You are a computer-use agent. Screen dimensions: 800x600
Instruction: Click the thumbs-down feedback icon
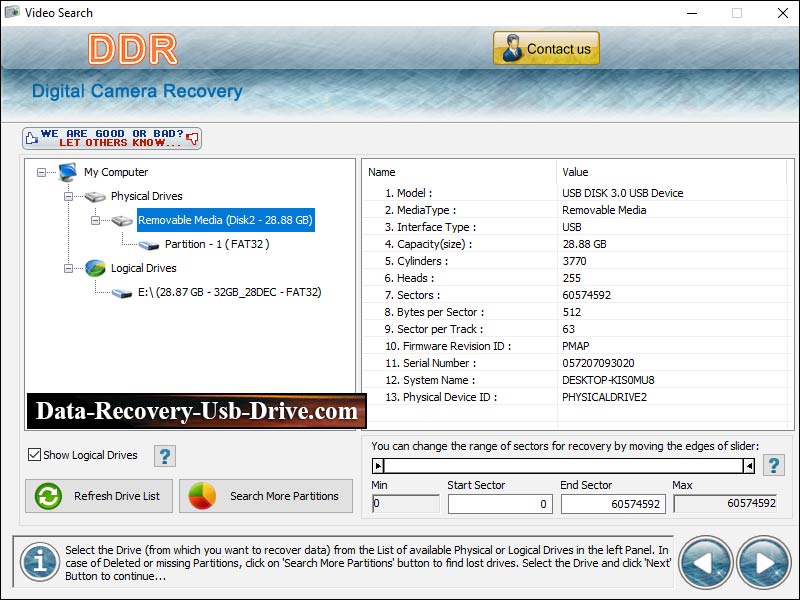point(192,138)
